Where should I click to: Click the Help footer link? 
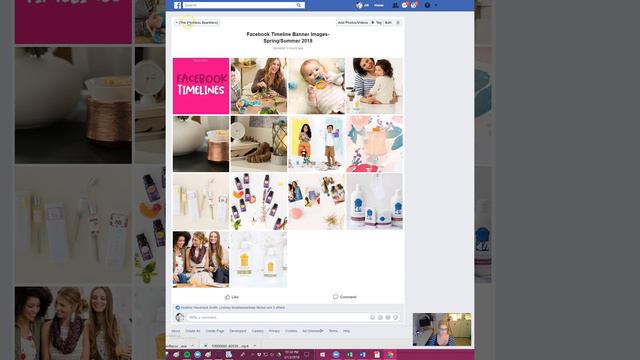346,331
